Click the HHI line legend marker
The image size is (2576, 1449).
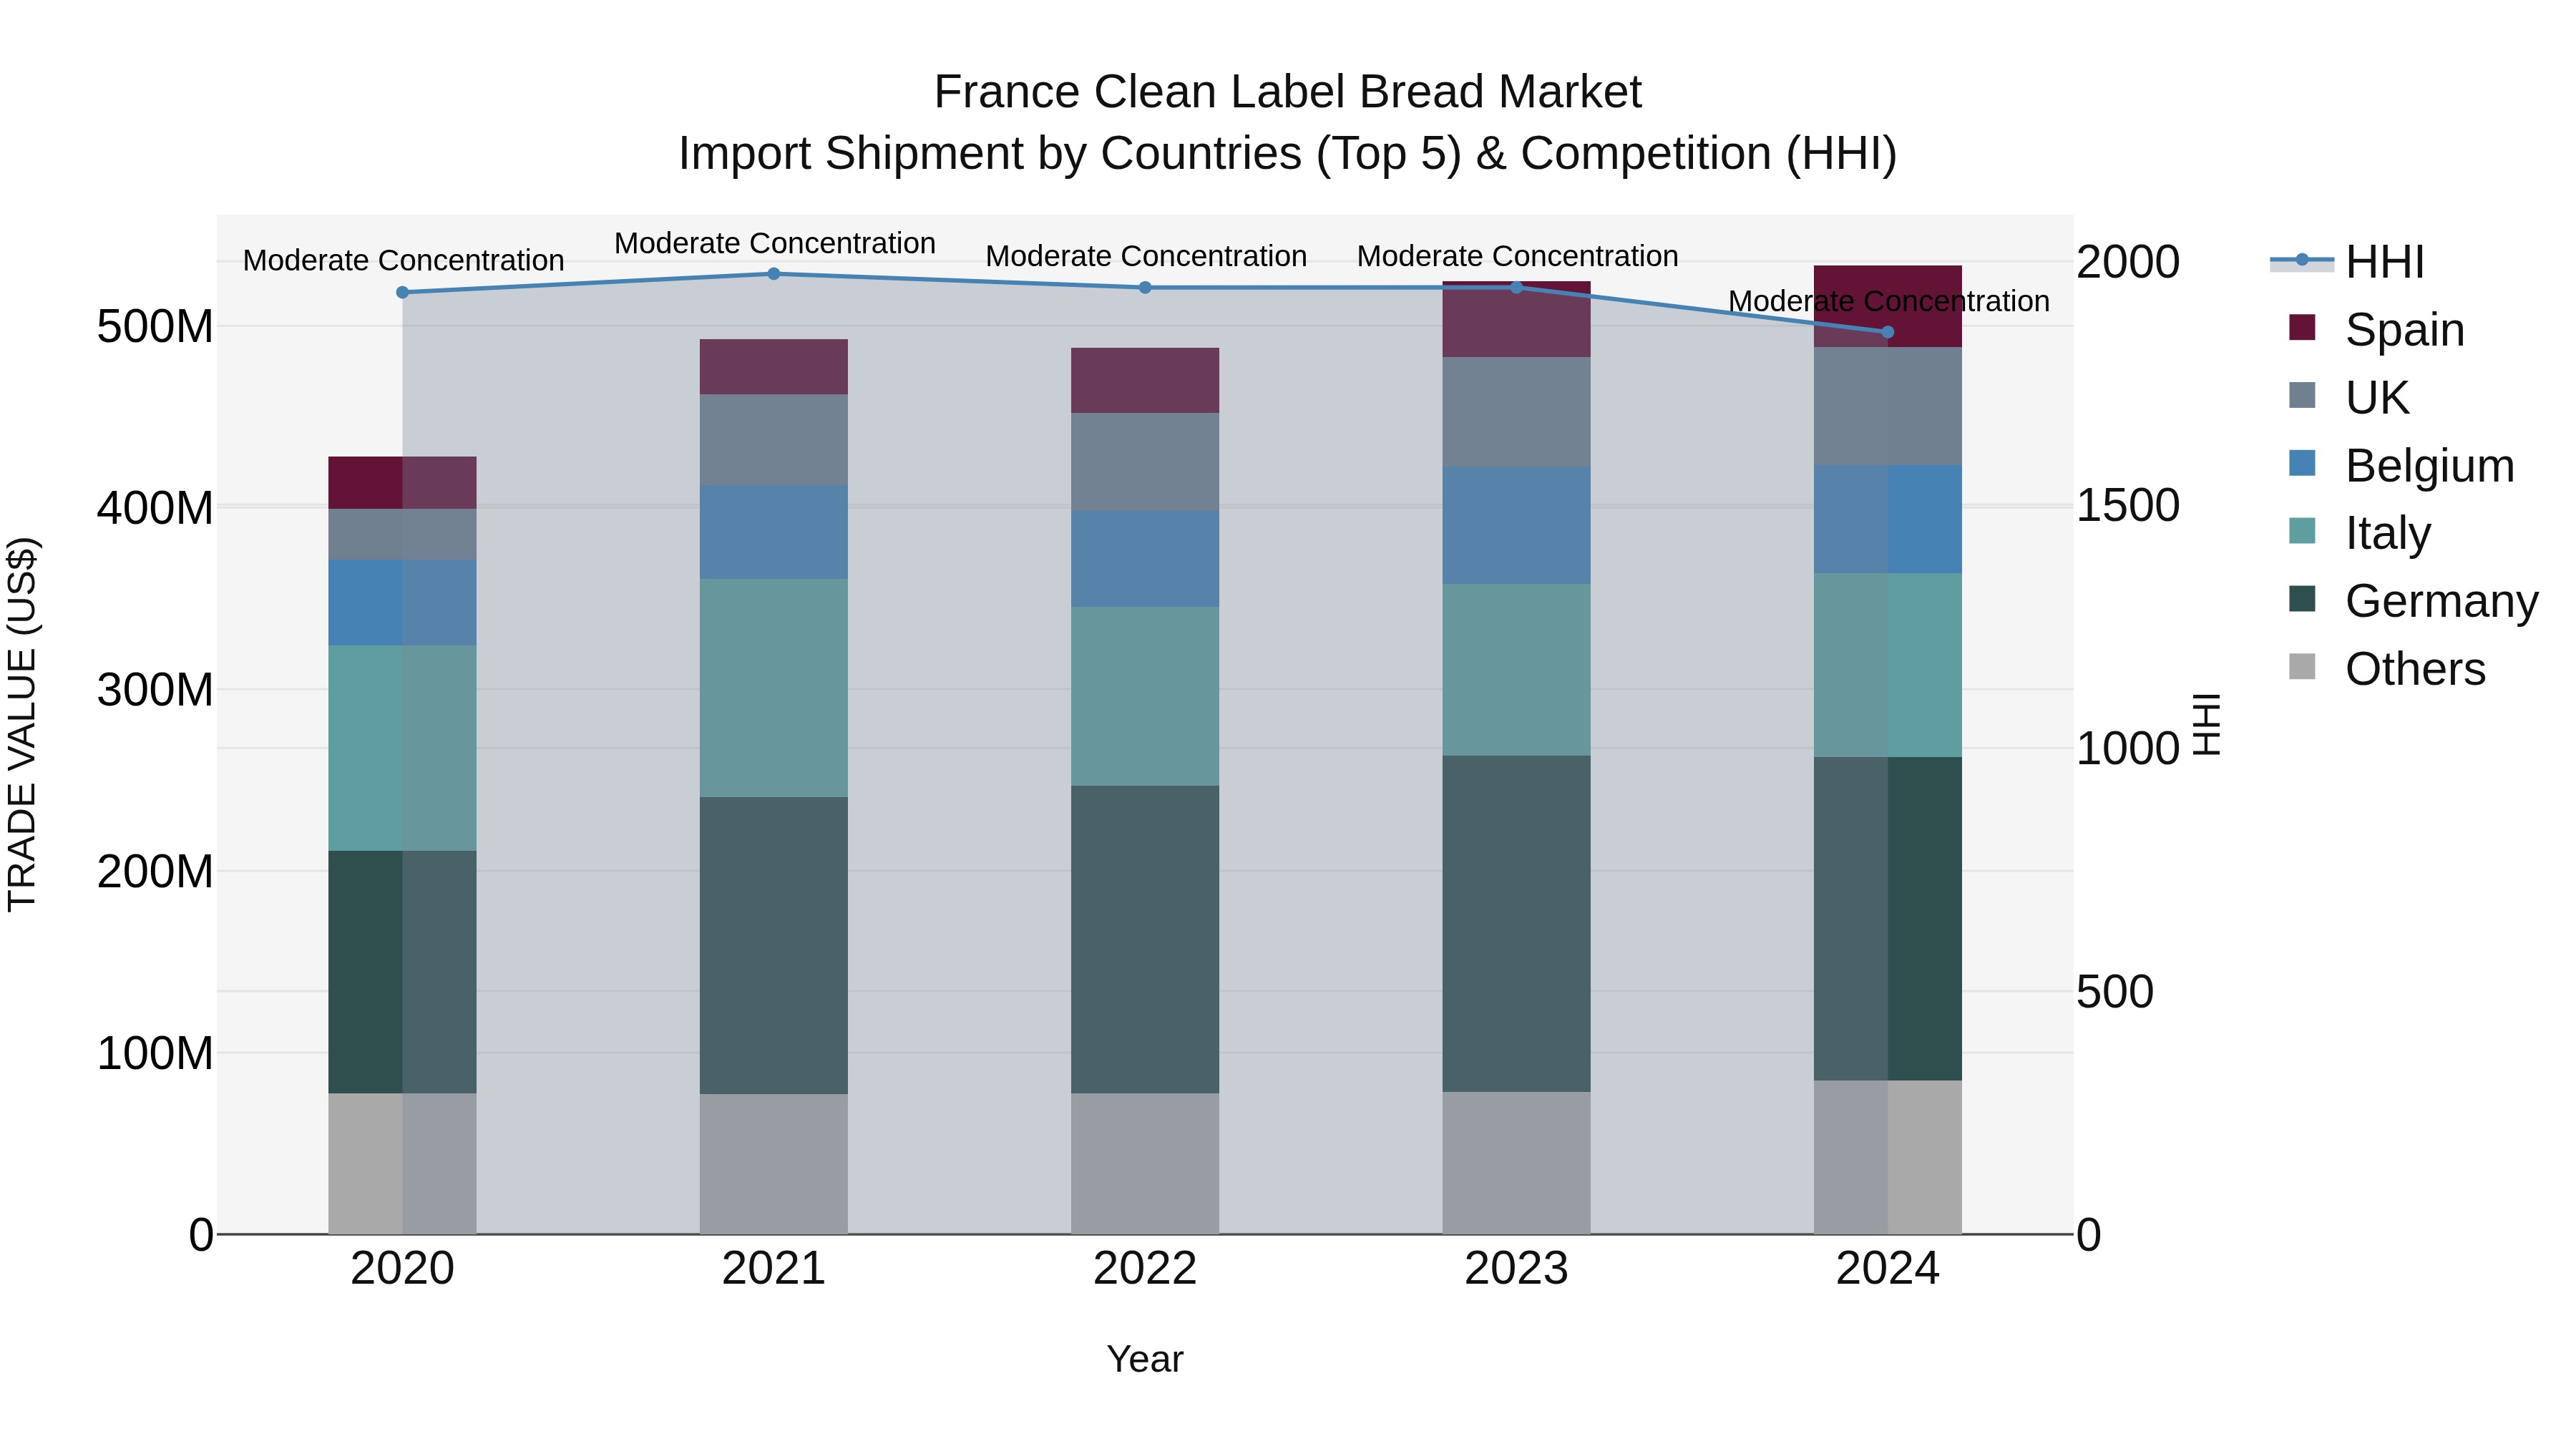coord(2301,261)
